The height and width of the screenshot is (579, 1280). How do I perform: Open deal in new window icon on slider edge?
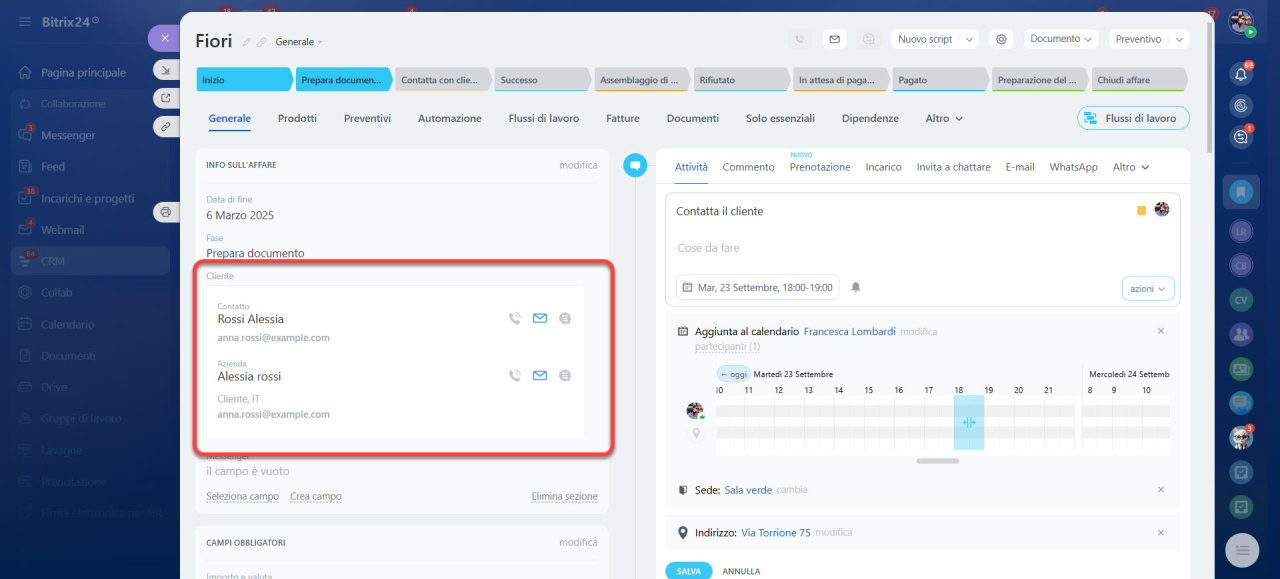tap(165, 98)
